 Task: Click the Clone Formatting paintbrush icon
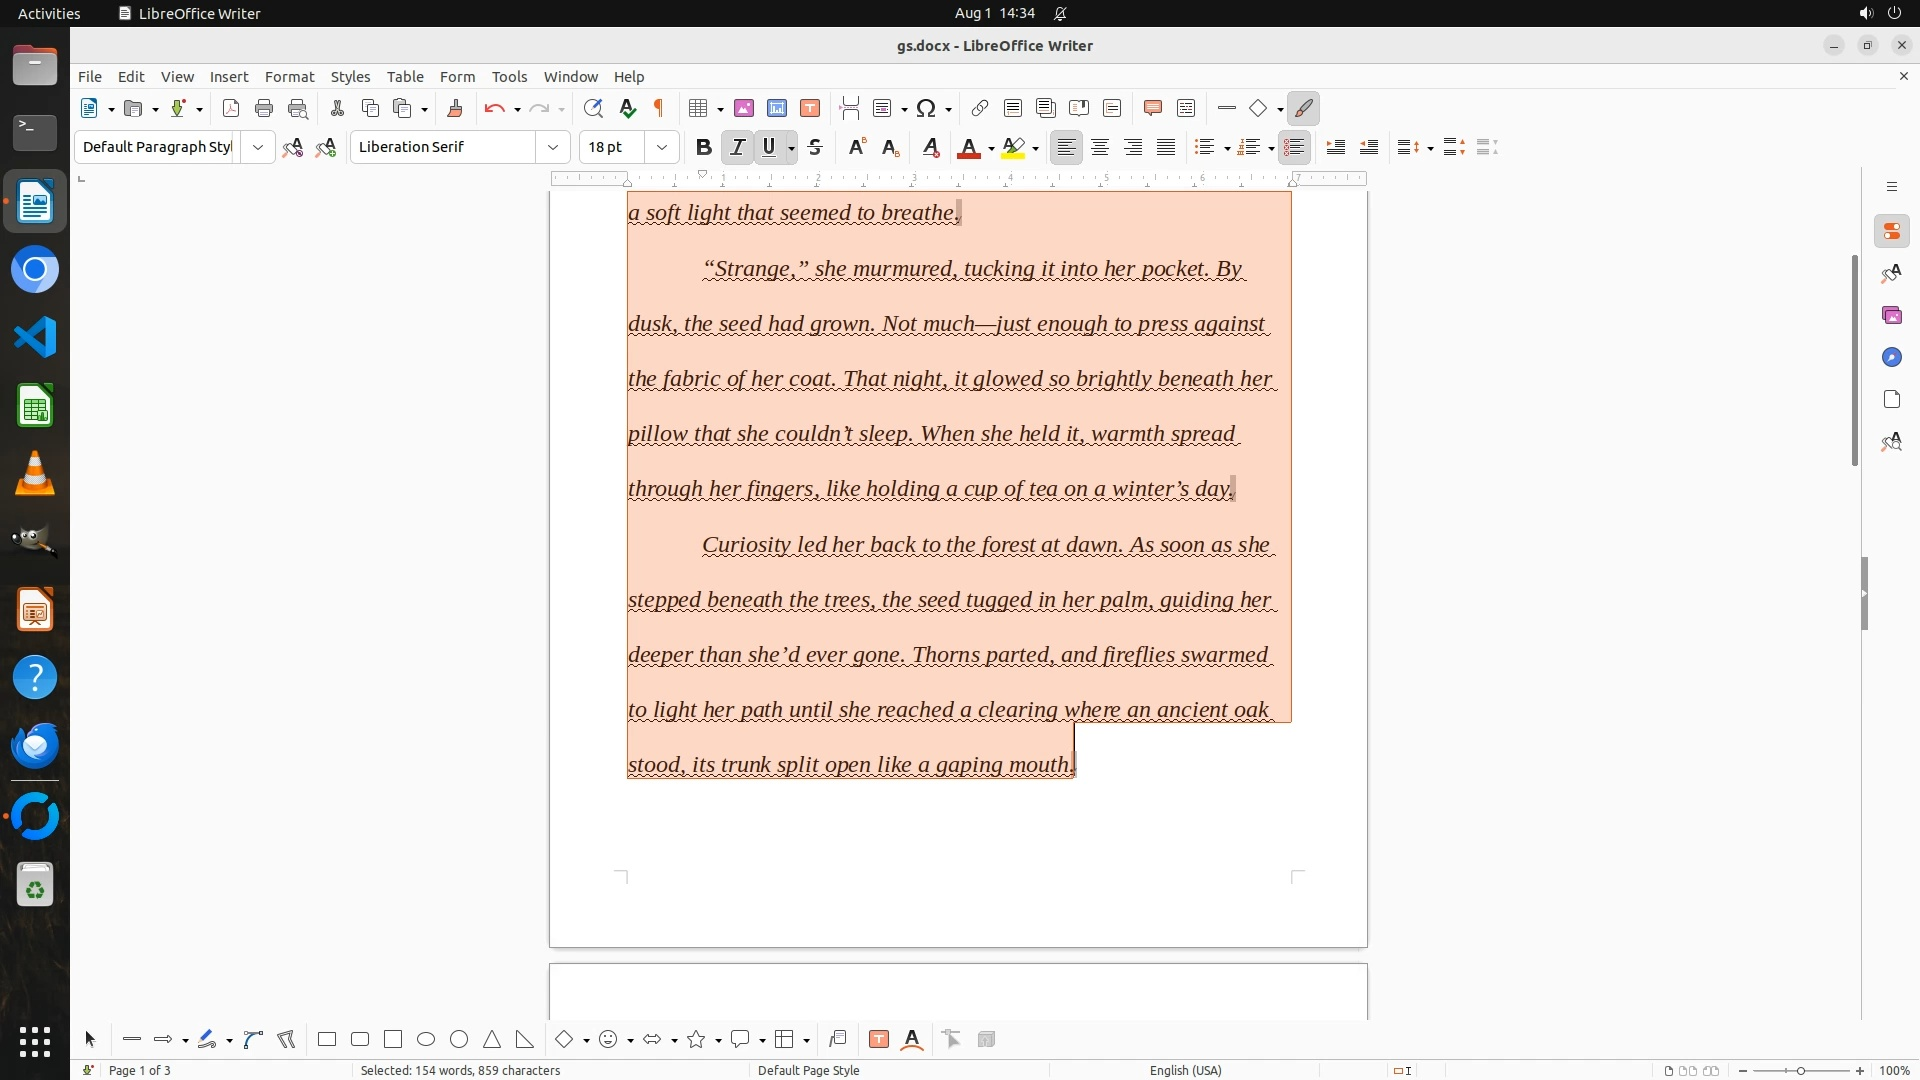pyautogui.click(x=455, y=108)
